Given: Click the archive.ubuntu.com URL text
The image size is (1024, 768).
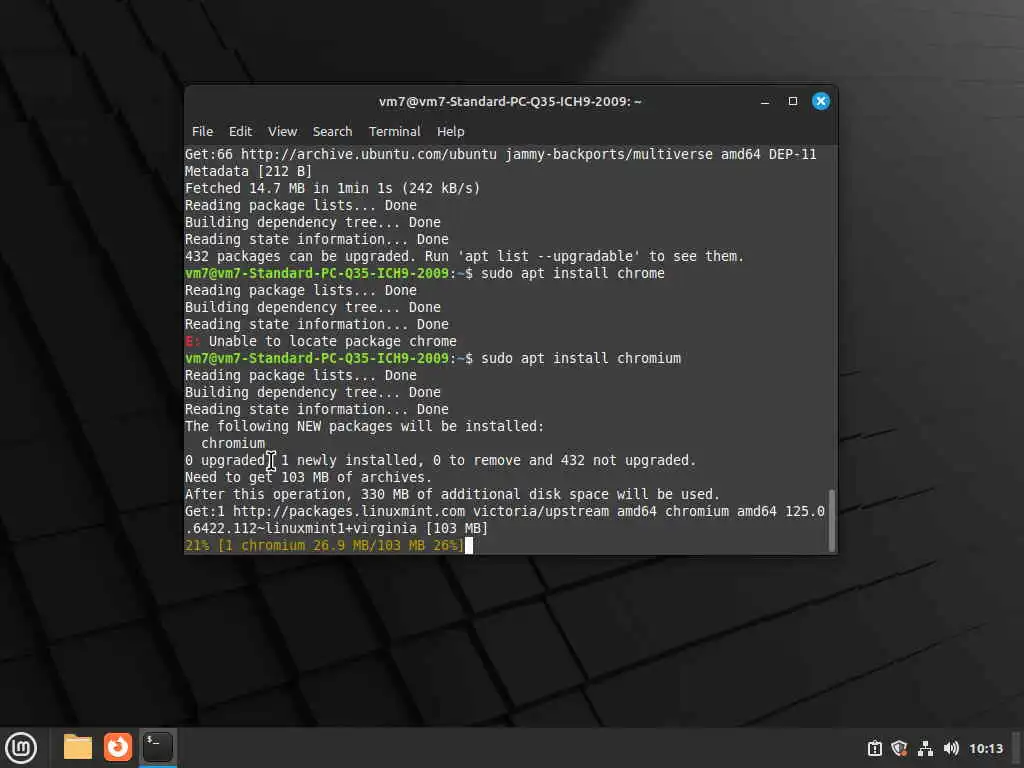Looking at the screenshot, I should click(x=369, y=154).
